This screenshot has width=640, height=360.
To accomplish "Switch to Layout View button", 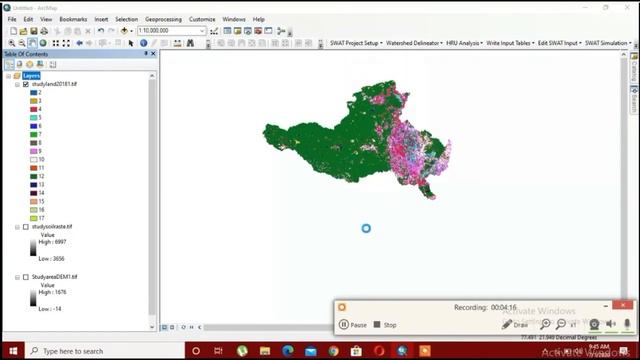I will tap(172, 327).
